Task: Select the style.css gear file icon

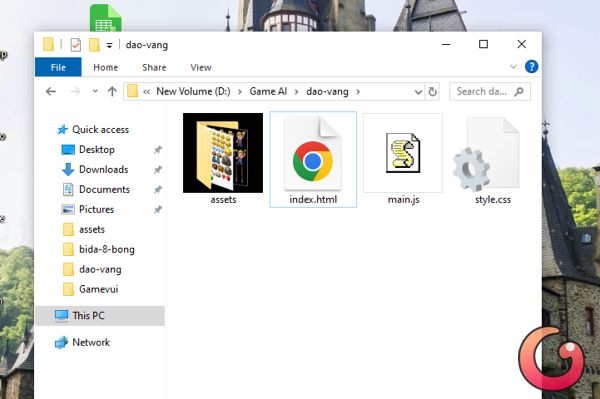Action: pyautogui.click(x=486, y=155)
